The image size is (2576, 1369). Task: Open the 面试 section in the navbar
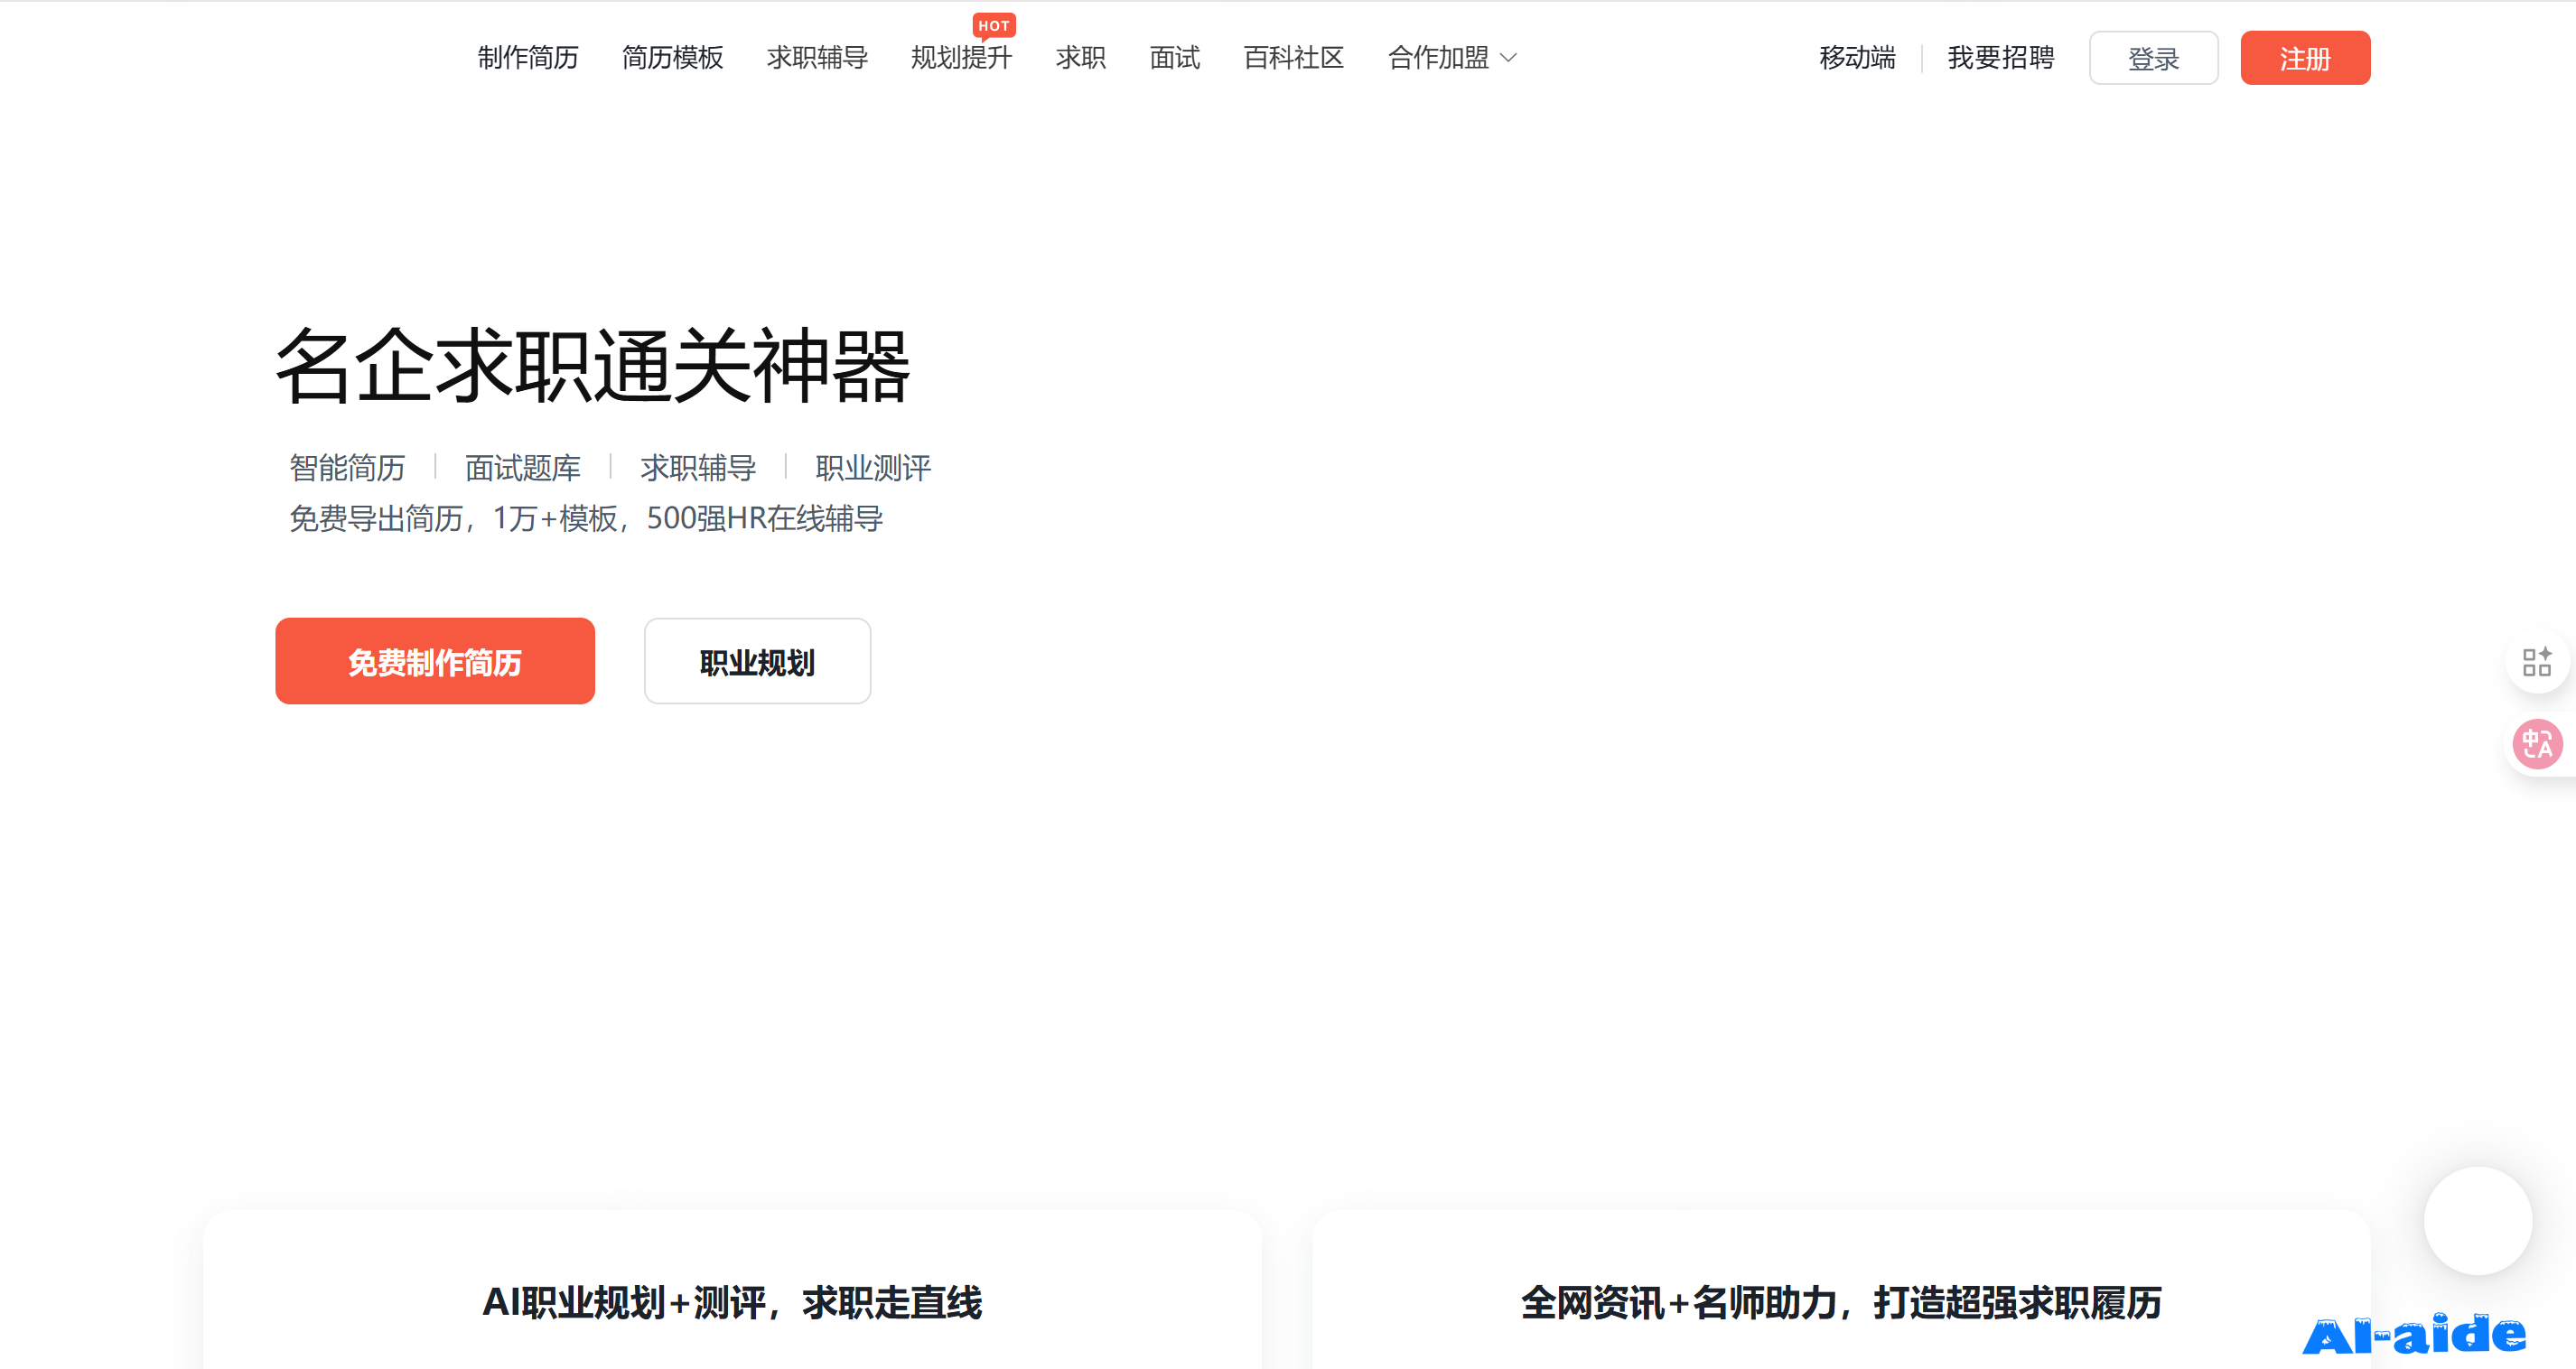pos(1173,58)
